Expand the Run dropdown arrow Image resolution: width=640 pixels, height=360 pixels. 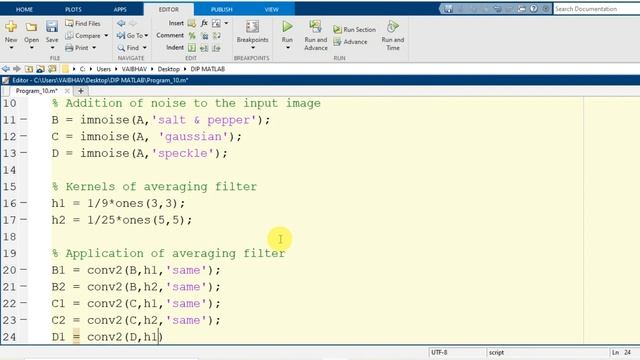pyautogui.click(x=287, y=48)
